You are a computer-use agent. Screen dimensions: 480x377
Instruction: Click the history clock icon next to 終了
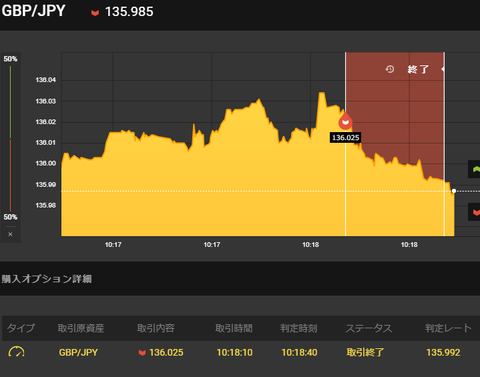pyautogui.click(x=390, y=69)
